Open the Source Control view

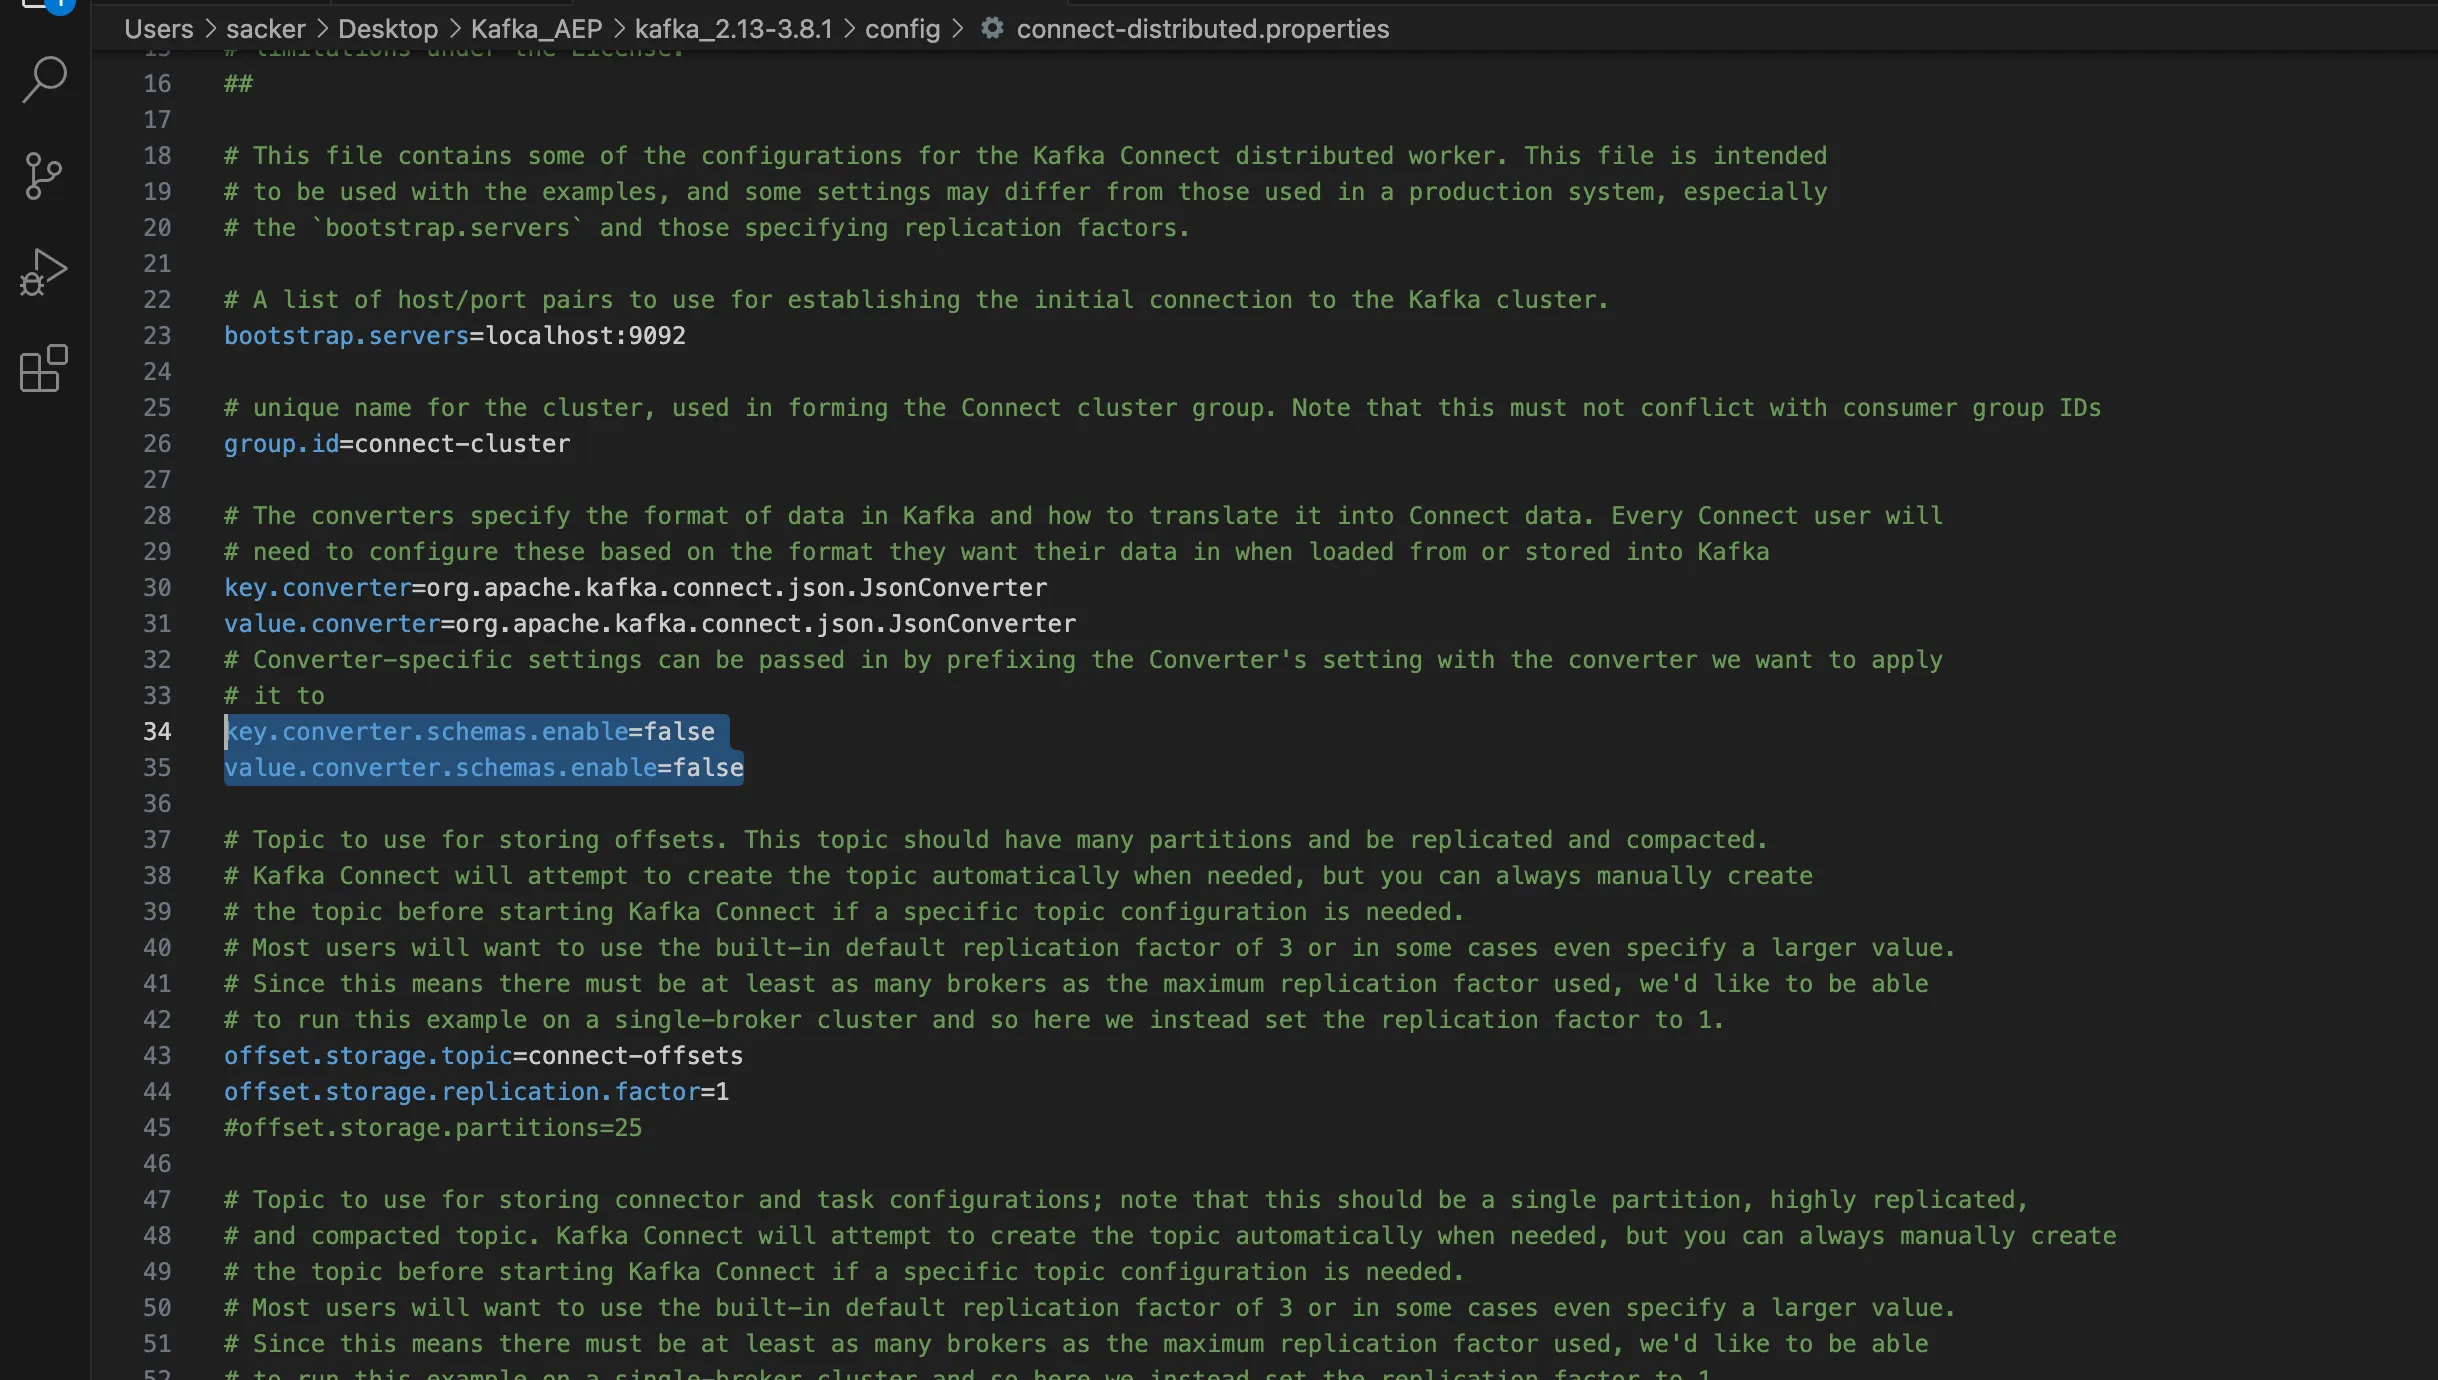coord(44,176)
